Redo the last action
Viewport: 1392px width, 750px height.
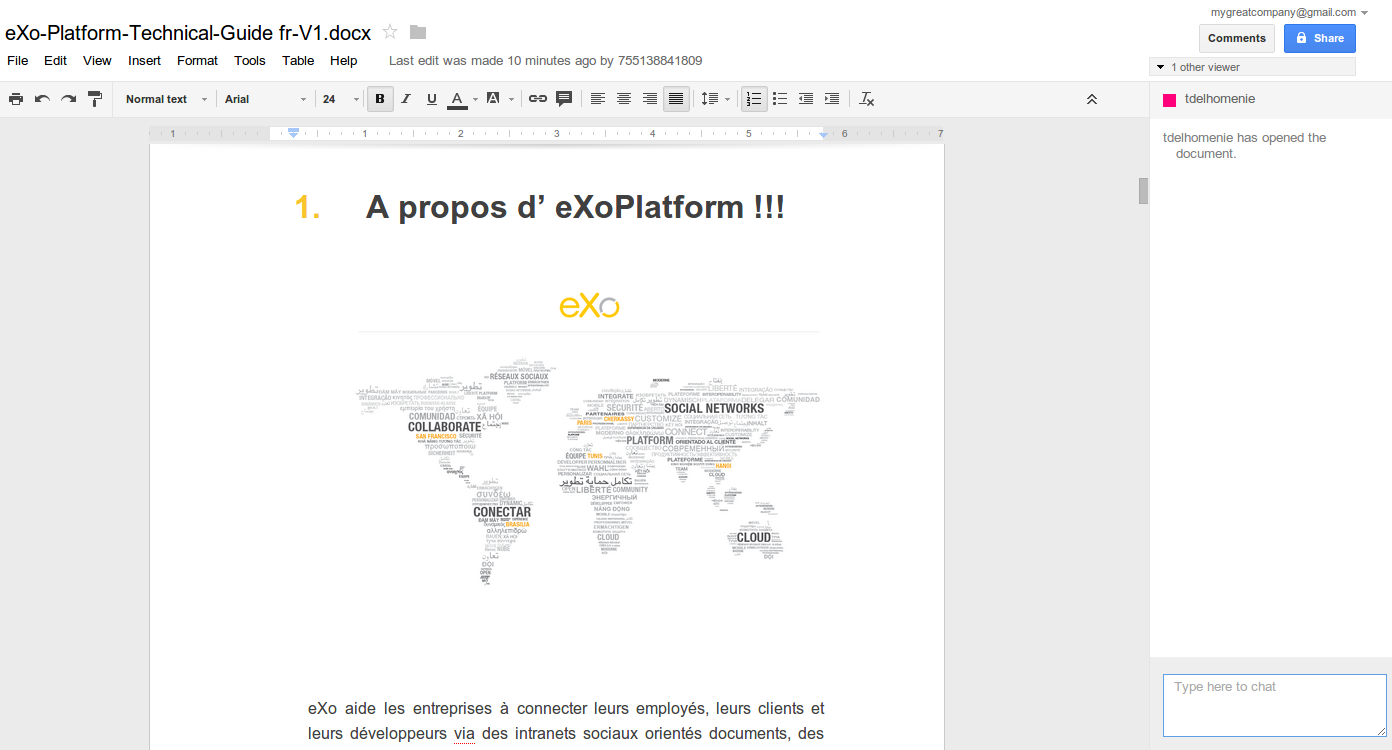pyautogui.click(x=68, y=99)
